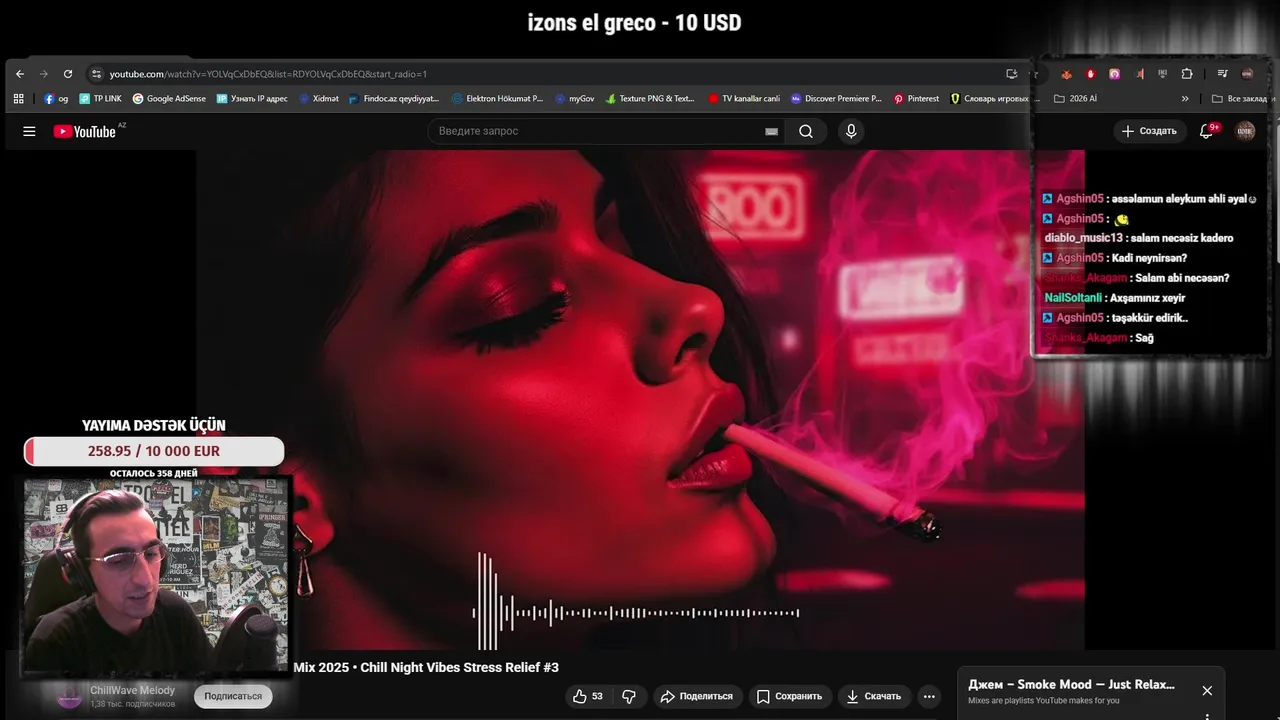Image resolution: width=1280 pixels, height=720 pixels.
Task: Close the 'Джем – Smoke Mood' mix panel
Action: point(1207,691)
